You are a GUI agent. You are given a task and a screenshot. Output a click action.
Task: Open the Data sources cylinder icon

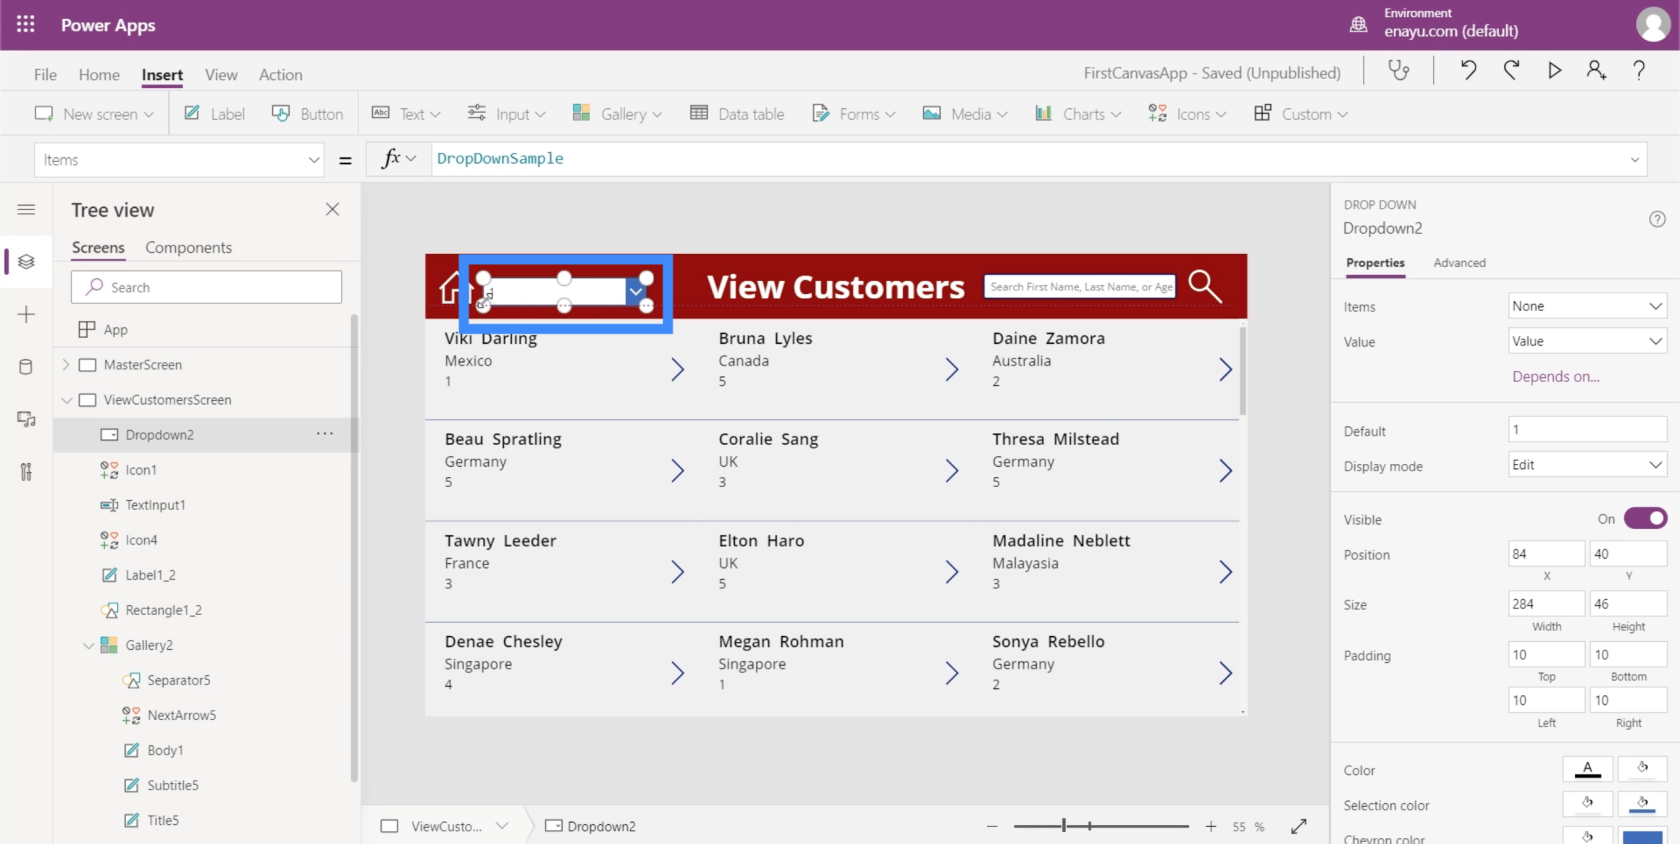pos(27,366)
